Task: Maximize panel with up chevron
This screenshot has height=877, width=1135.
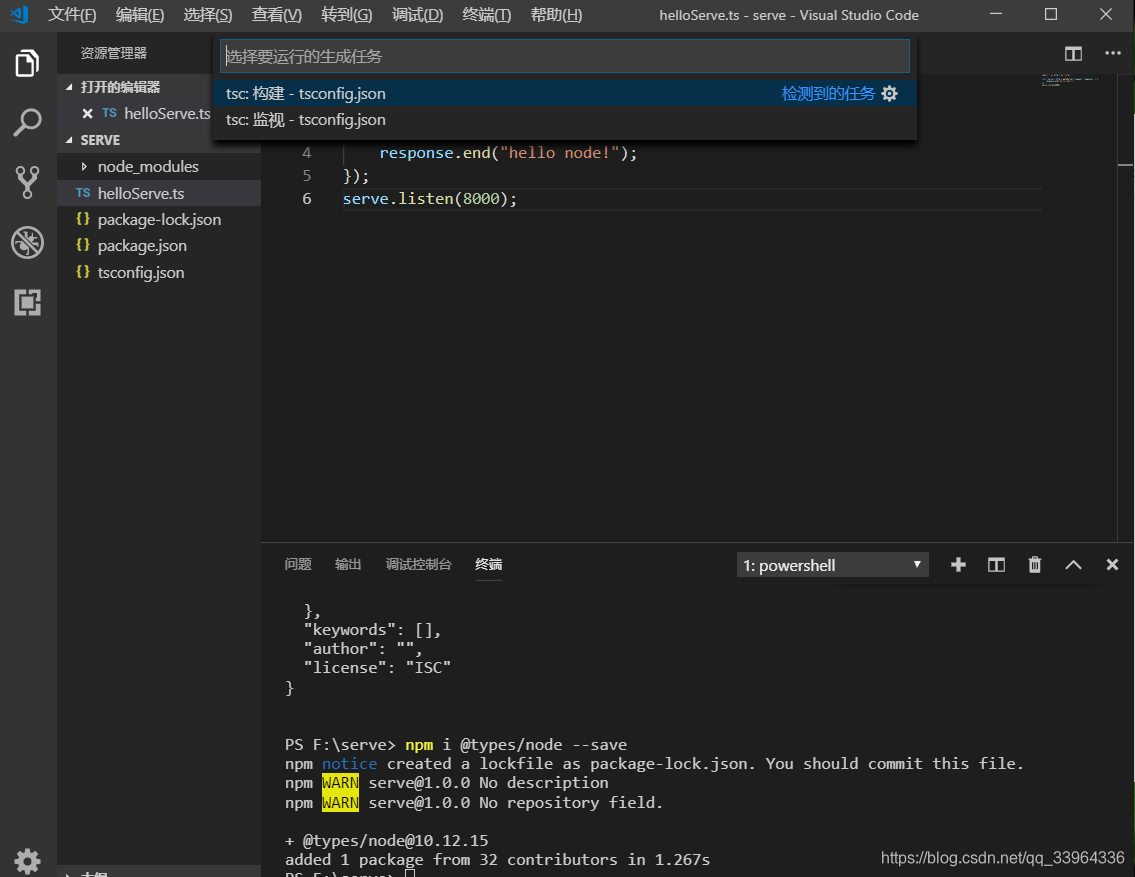Action: 1073,564
